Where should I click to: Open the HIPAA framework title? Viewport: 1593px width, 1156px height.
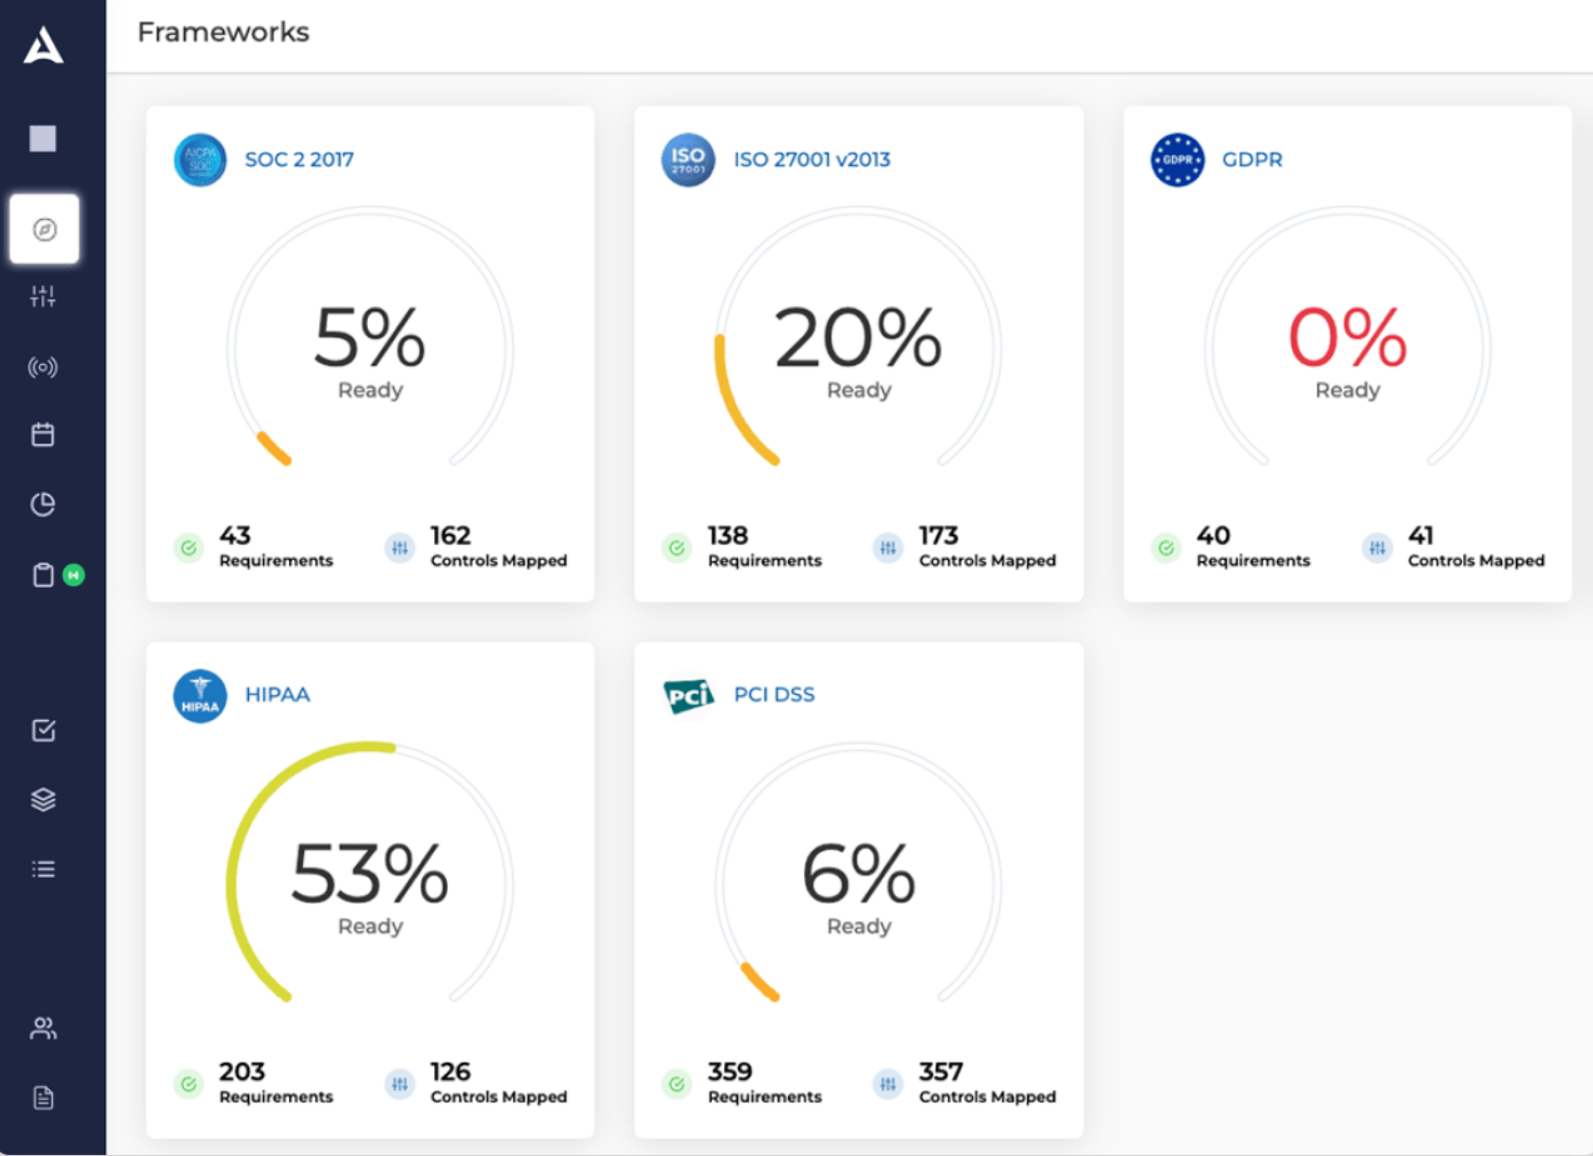(277, 695)
